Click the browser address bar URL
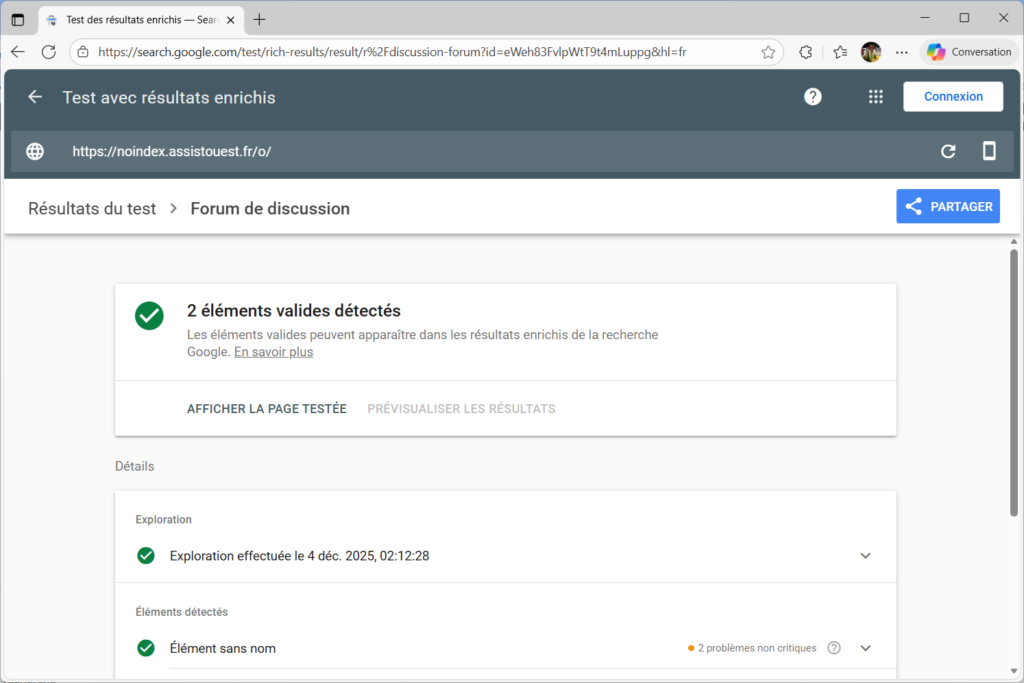 click(x=400, y=52)
